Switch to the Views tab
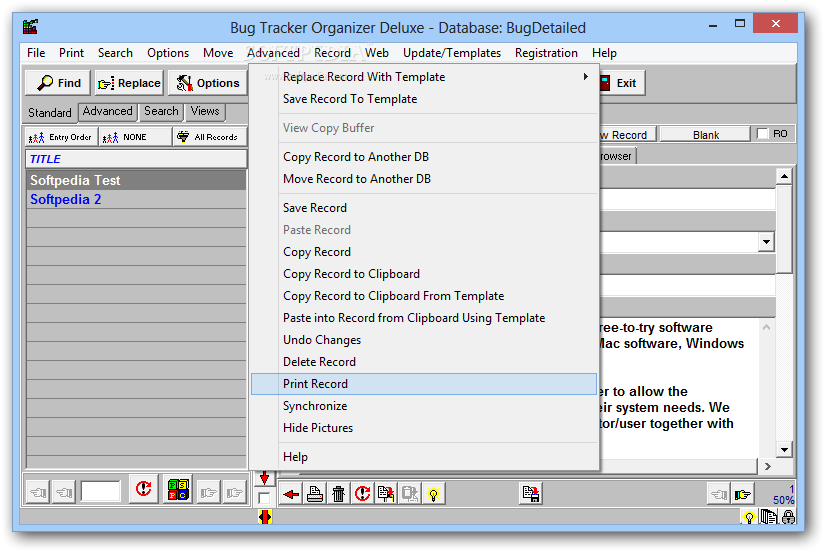The width and height of the screenshot is (825, 552). coord(205,112)
